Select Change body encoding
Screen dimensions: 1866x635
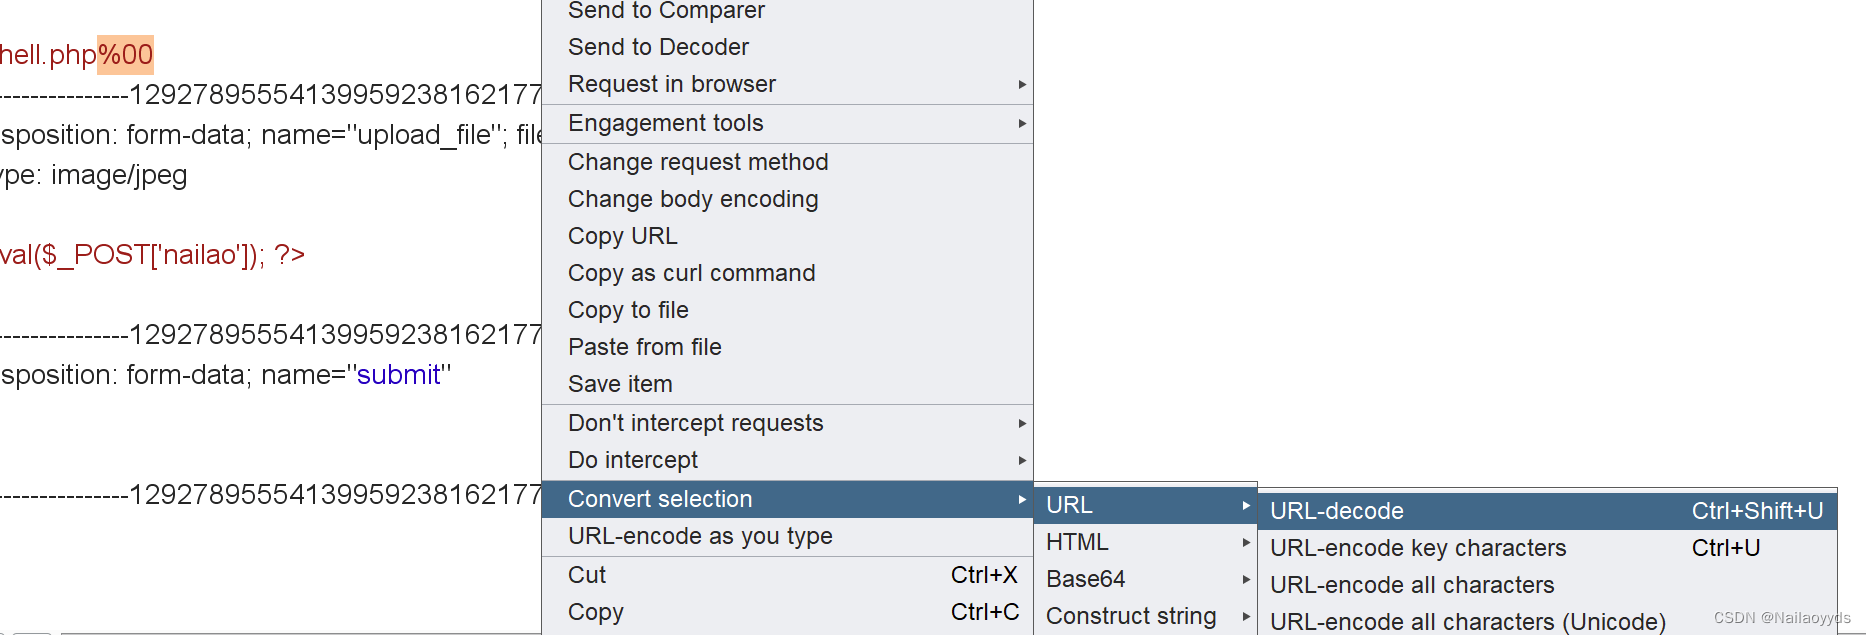coord(693,199)
